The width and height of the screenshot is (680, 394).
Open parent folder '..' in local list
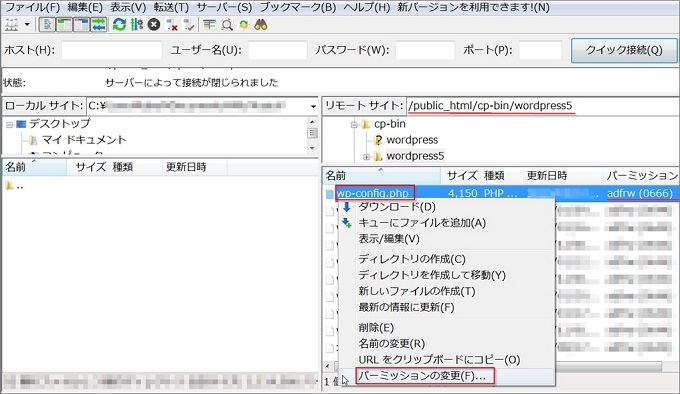tap(15, 186)
